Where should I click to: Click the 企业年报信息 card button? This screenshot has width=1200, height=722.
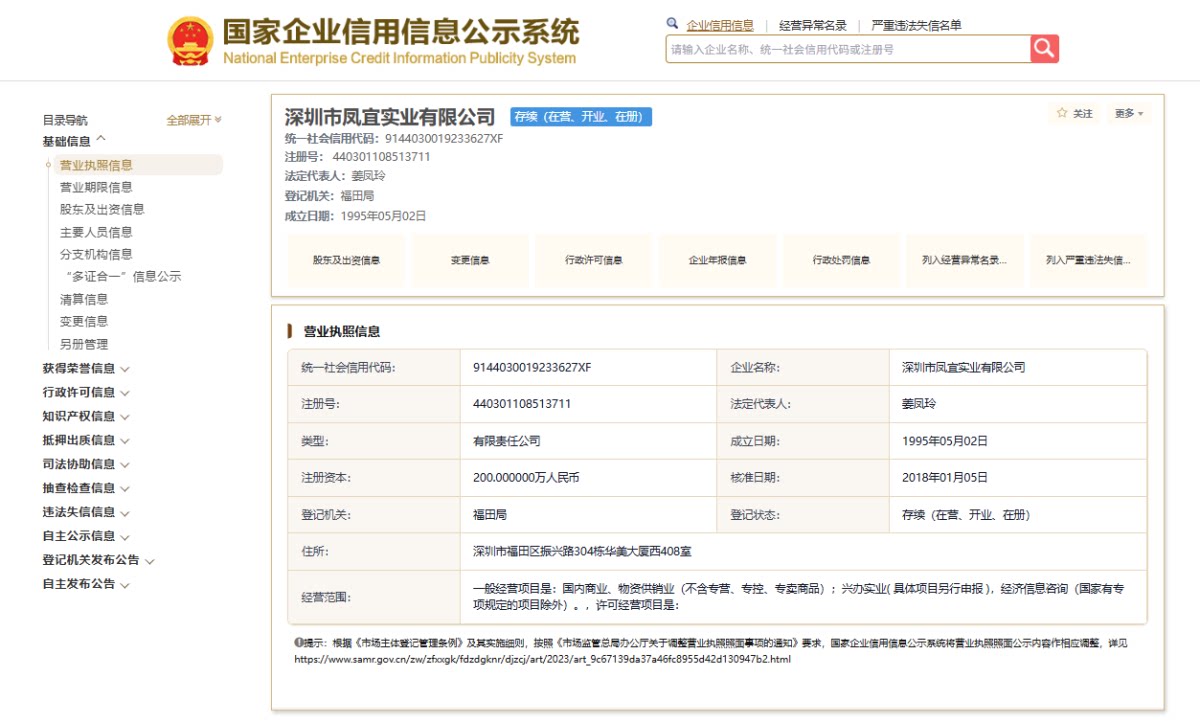tap(717, 261)
